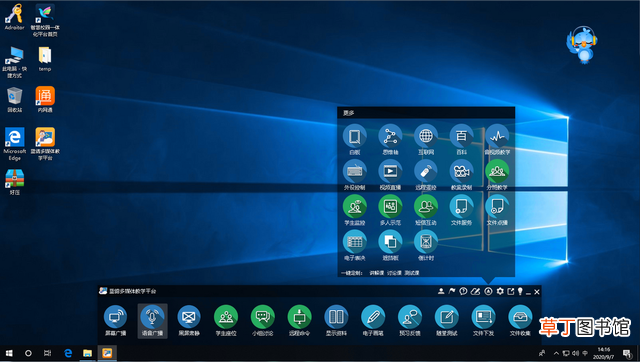Open the student seating icon
The height and width of the screenshot is (362, 640).
coord(226,317)
